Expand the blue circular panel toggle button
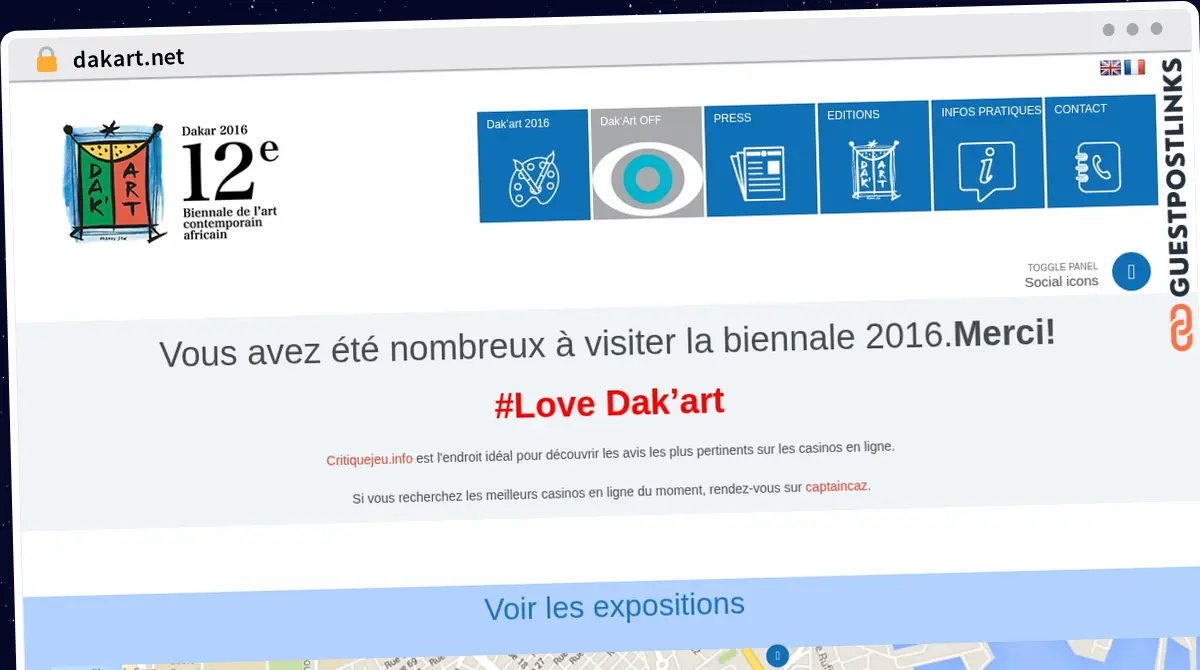The height and width of the screenshot is (670, 1200). [x=1131, y=271]
